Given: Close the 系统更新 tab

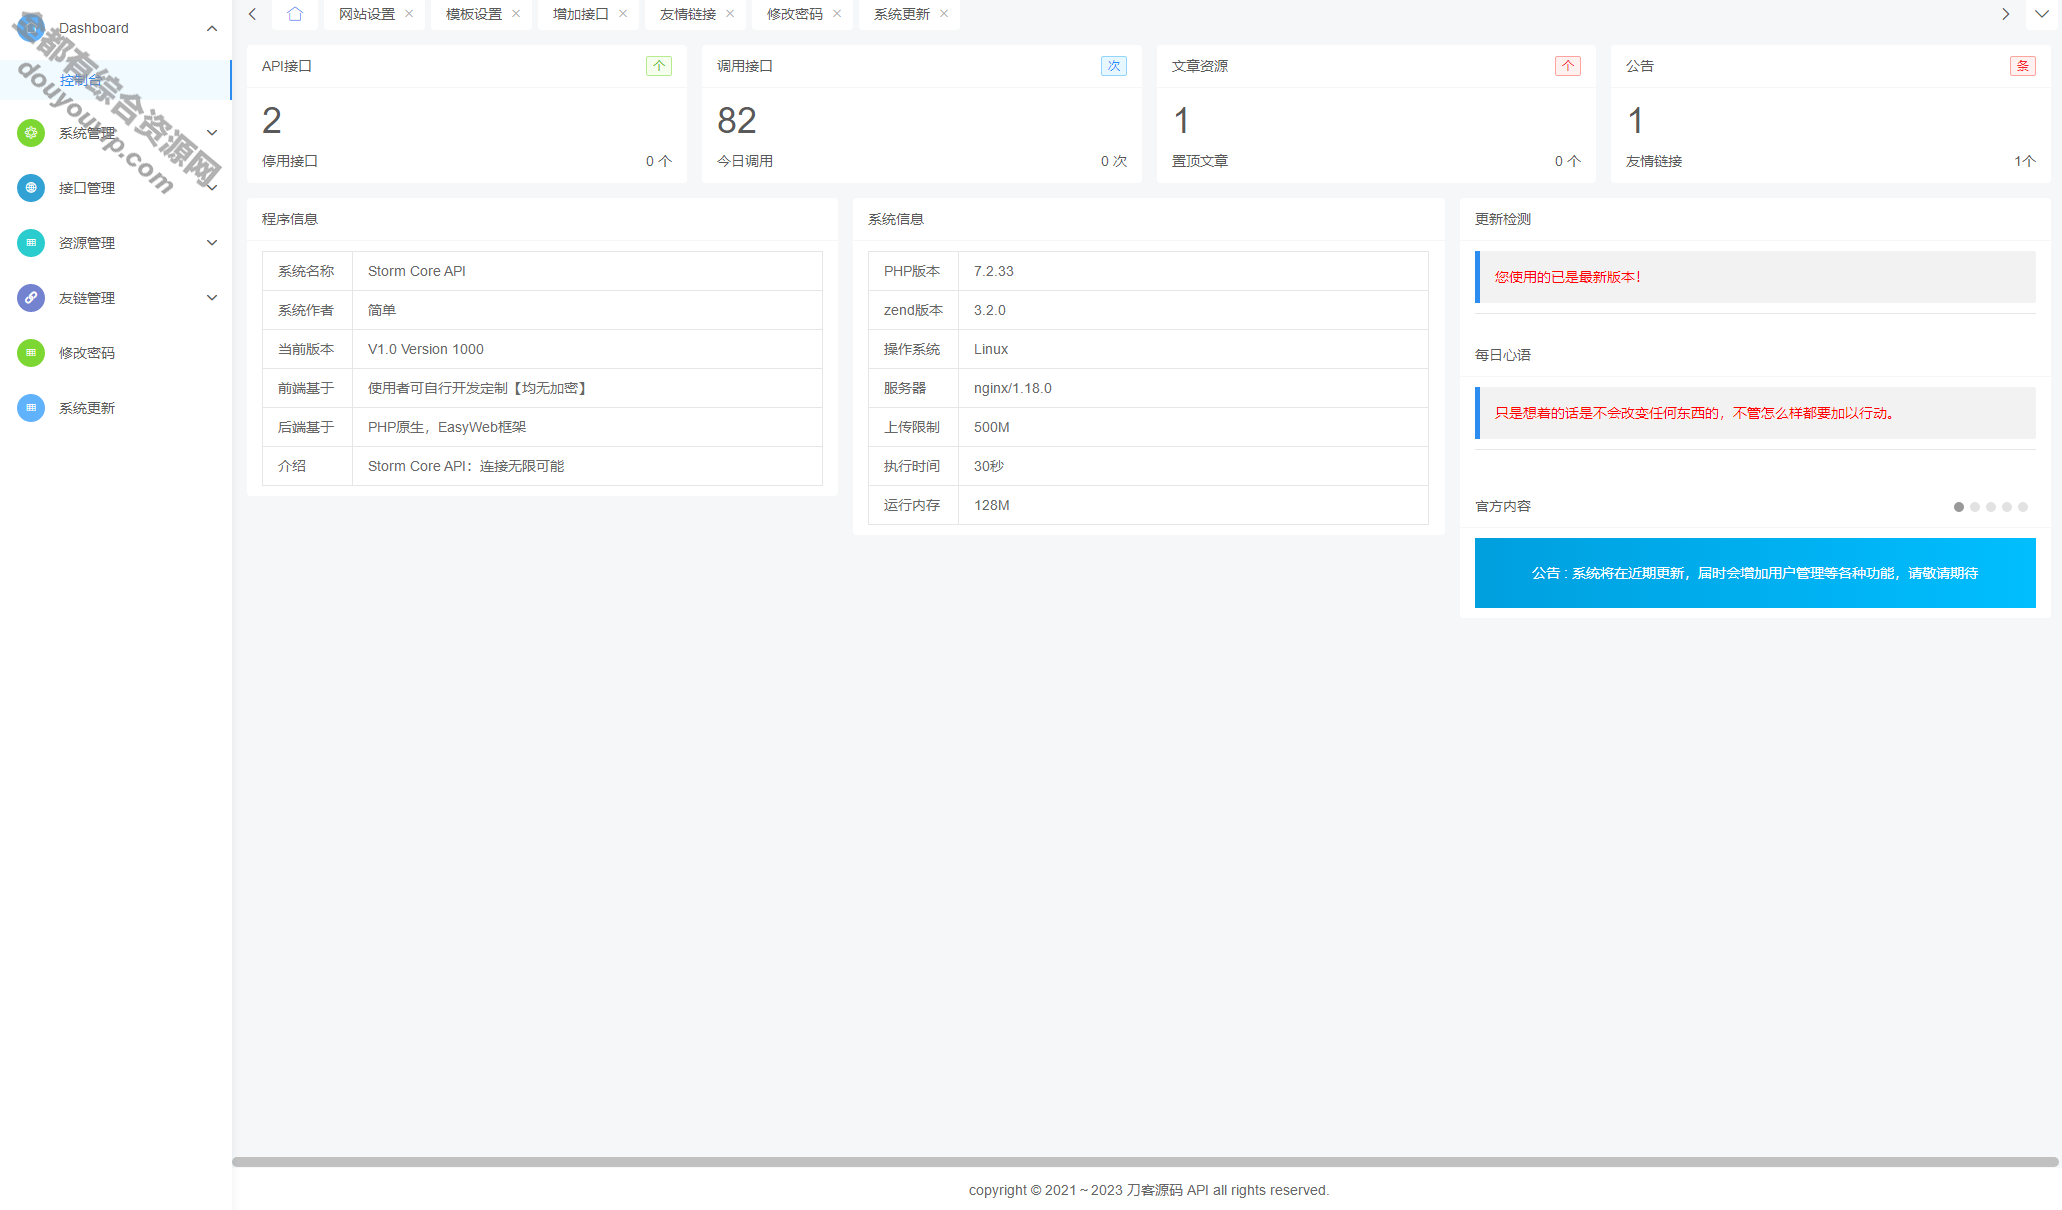Looking at the screenshot, I should 944,14.
